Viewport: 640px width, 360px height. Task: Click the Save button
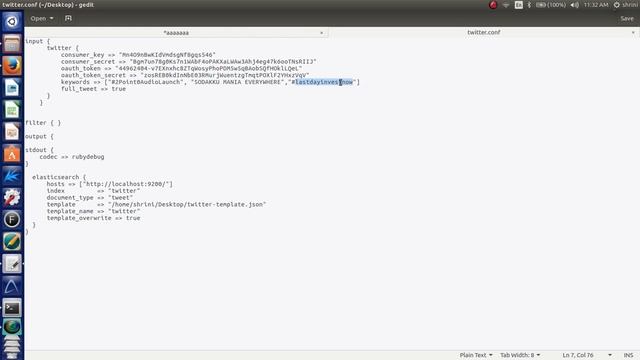[x=627, y=18]
